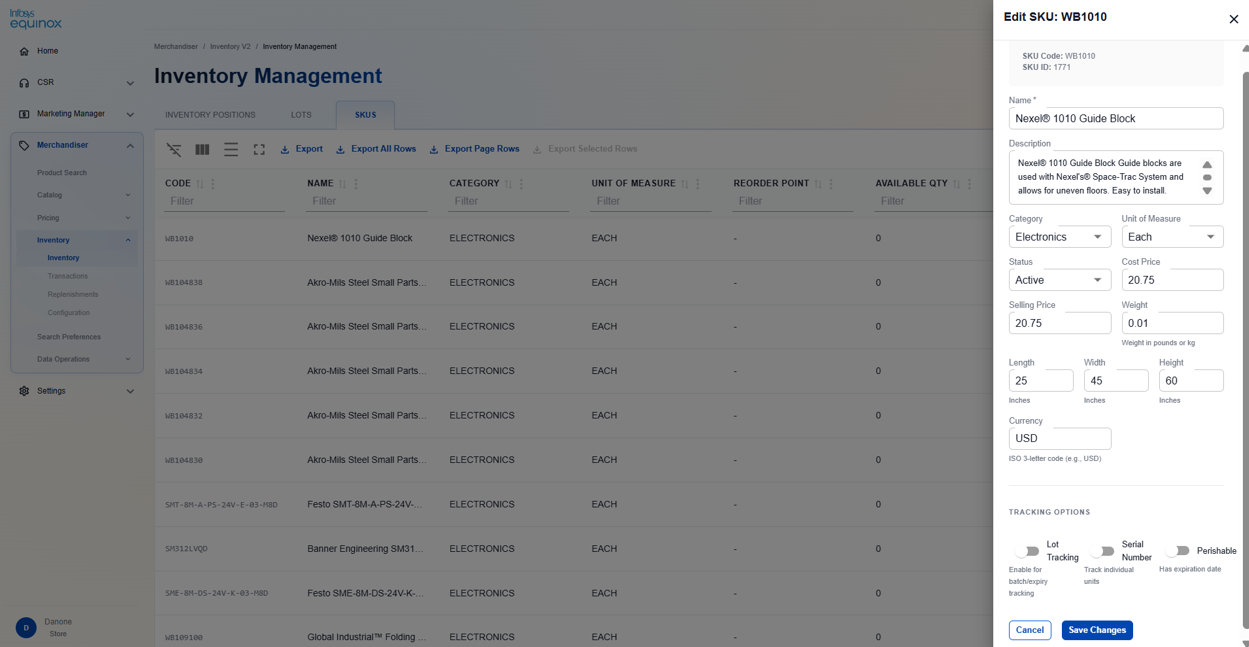Click sort icon for CATEGORY column
The width and height of the screenshot is (1249, 647).
click(508, 184)
